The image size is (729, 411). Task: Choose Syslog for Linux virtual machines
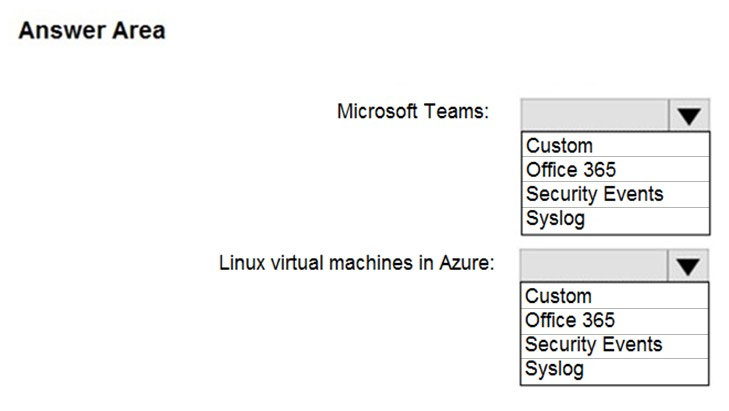(615, 371)
